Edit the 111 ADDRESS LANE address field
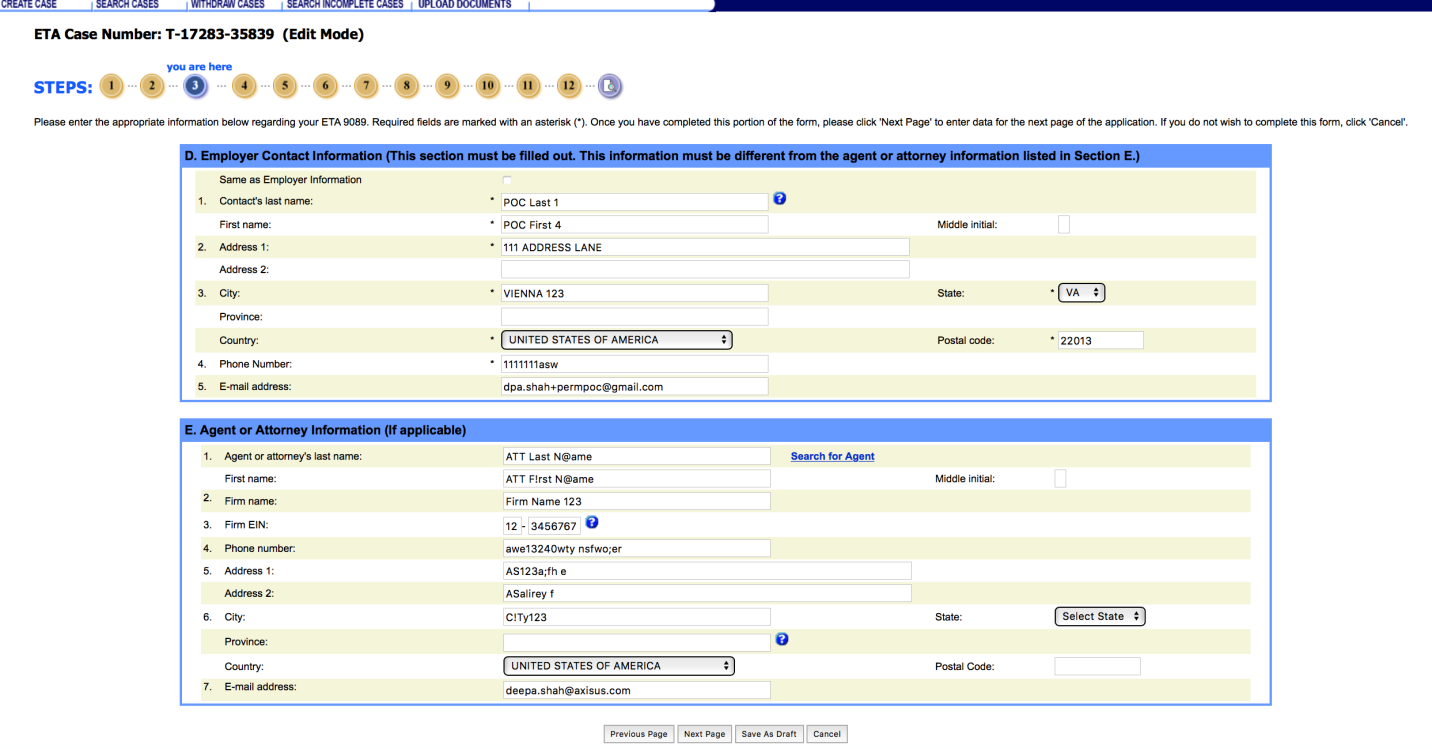Screen dimensions: 1432x749 705,247
